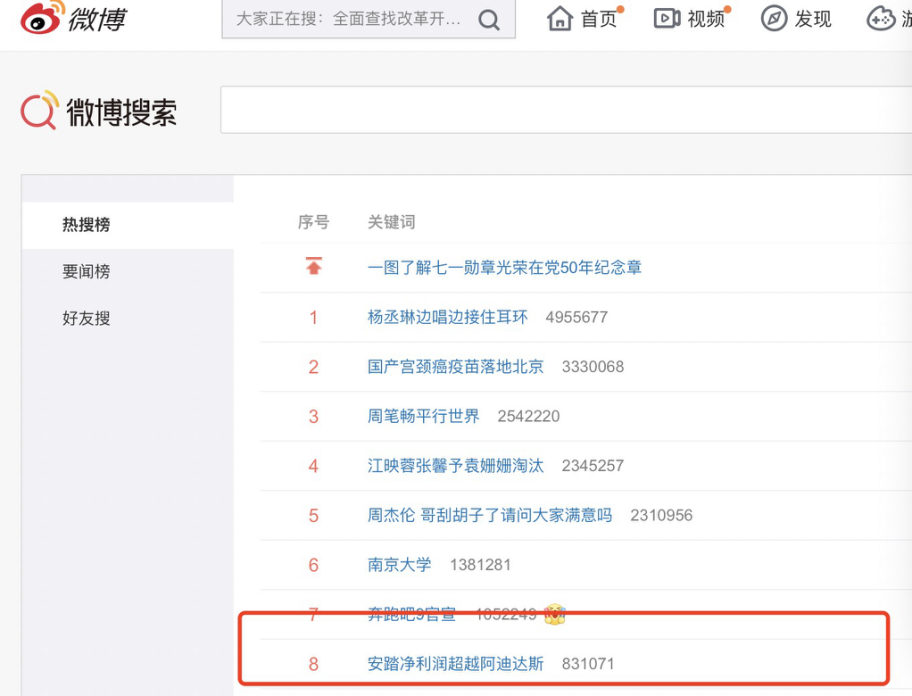This screenshot has height=696, width=912.
Task: Click rank number 1
Action: 314,317
